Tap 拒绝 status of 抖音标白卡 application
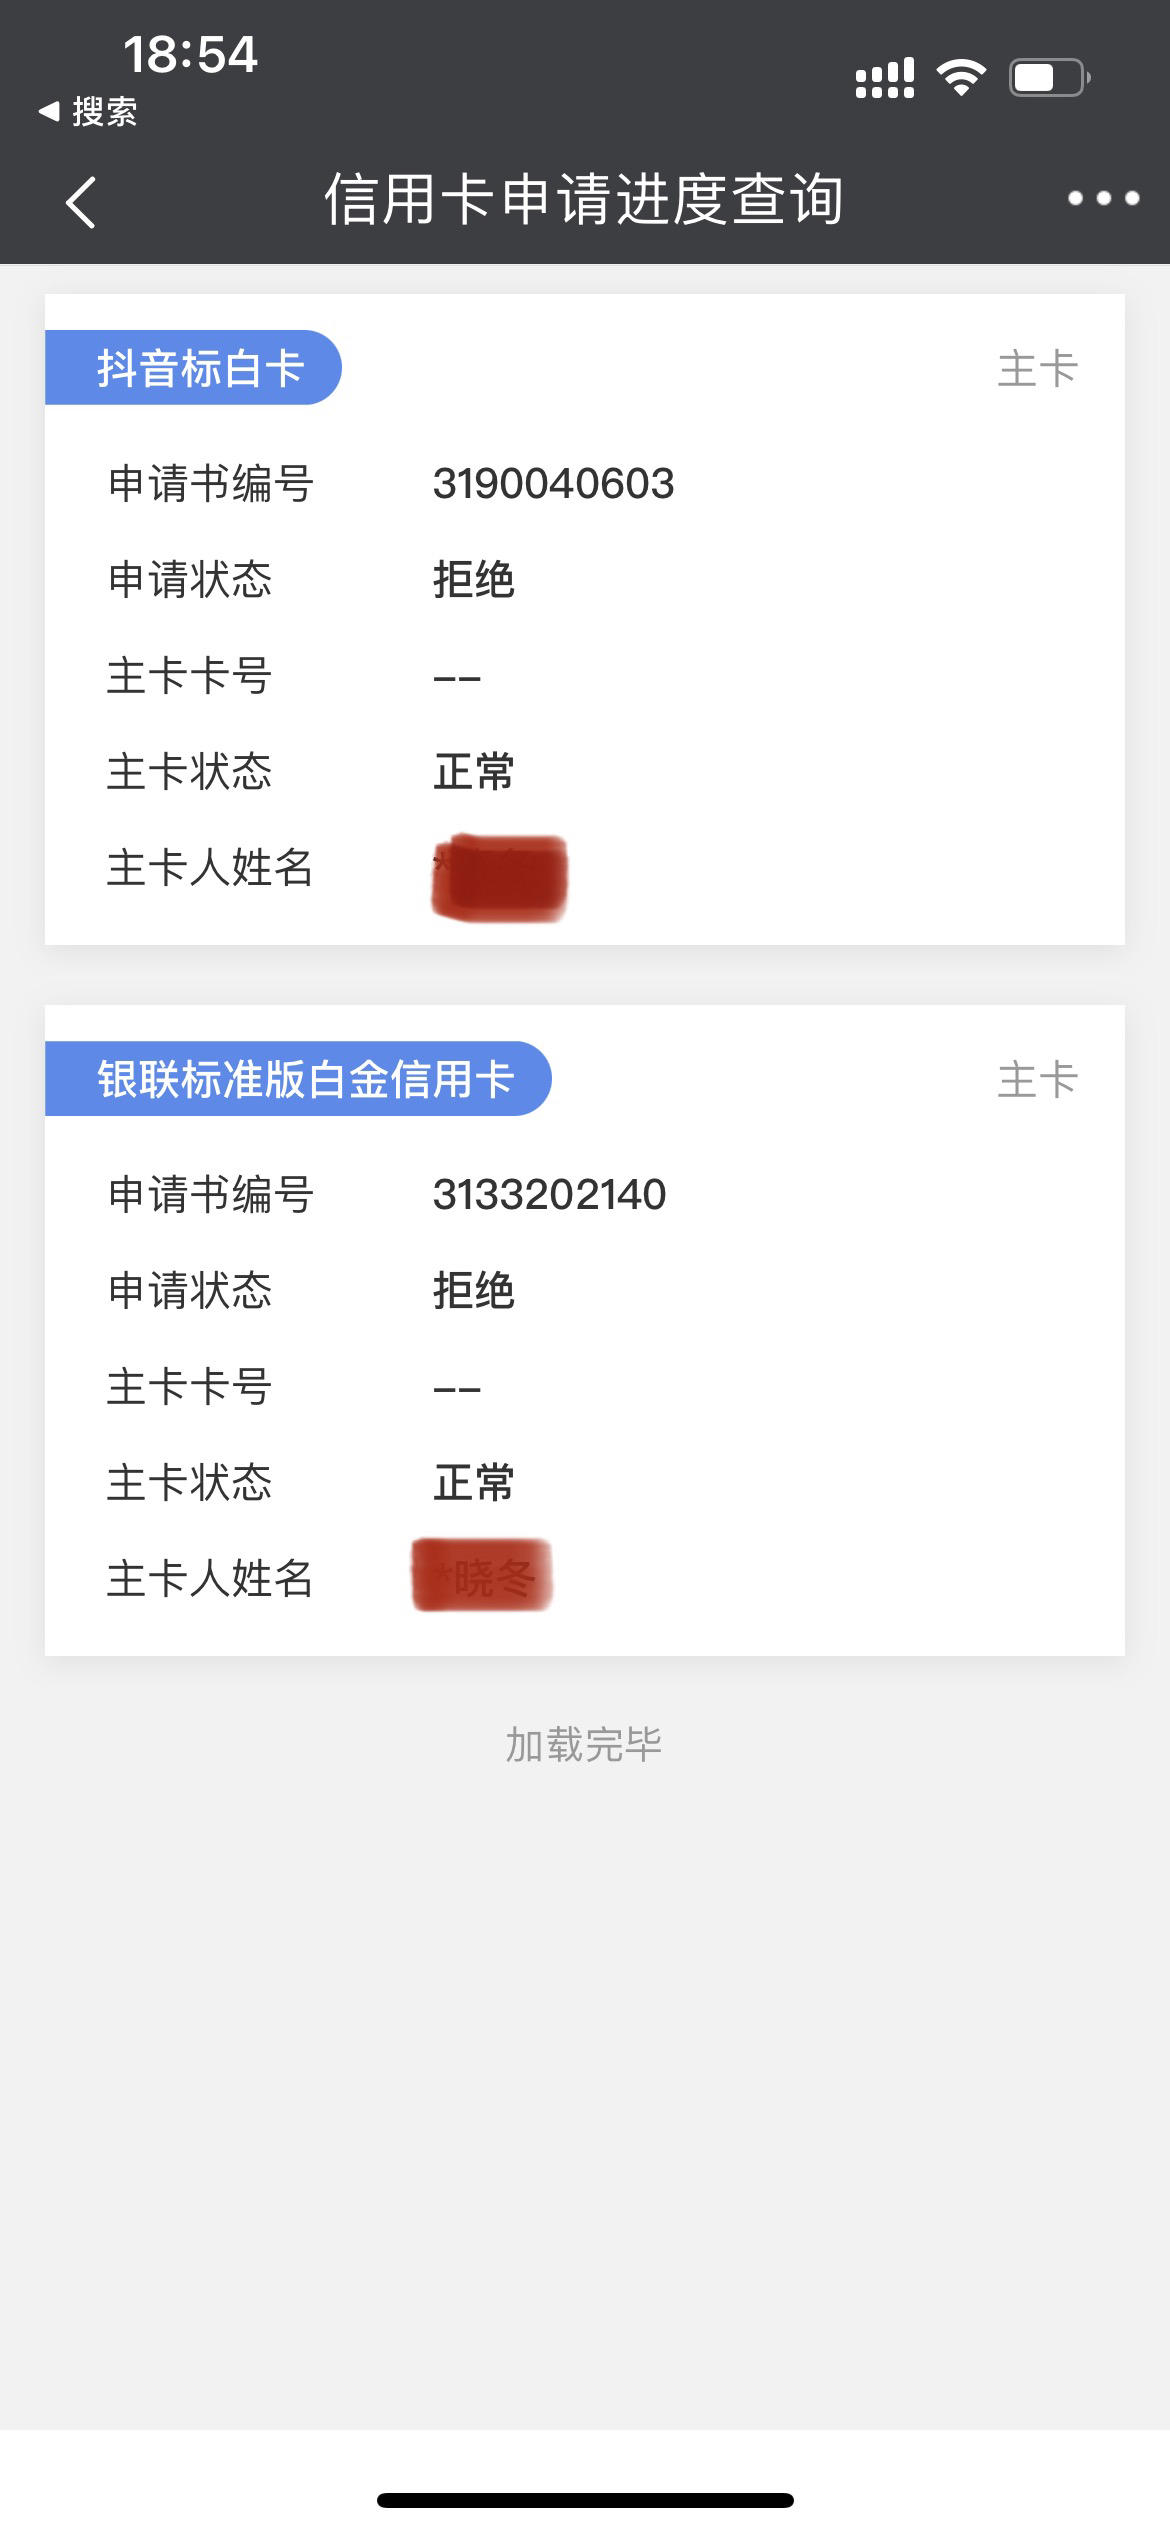 pos(473,580)
